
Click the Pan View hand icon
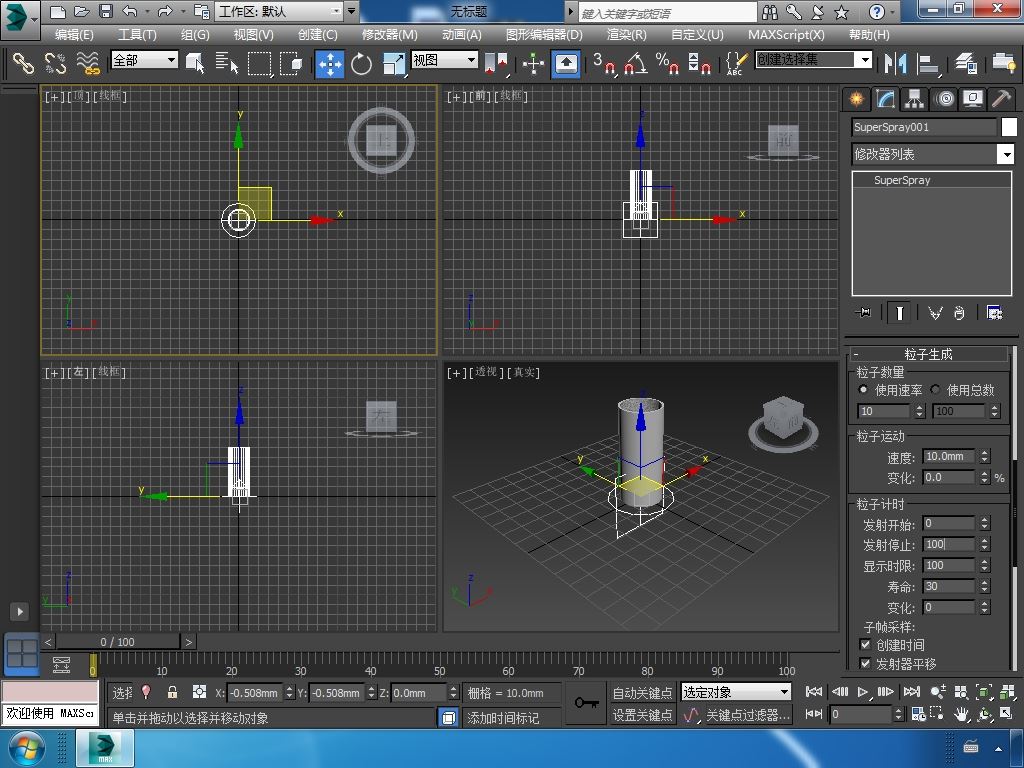[x=961, y=714]
